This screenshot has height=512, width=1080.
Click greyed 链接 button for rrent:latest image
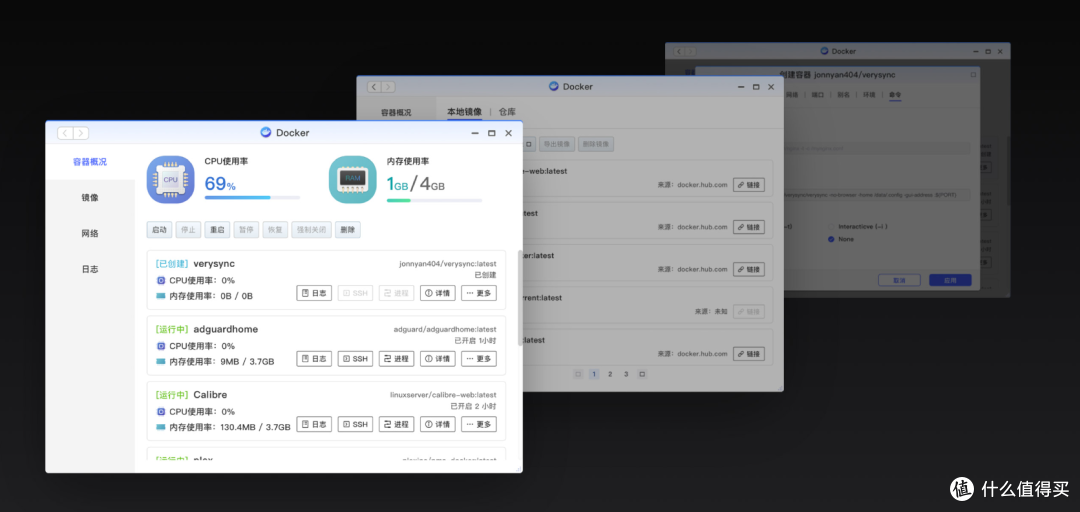coord(749,311)
